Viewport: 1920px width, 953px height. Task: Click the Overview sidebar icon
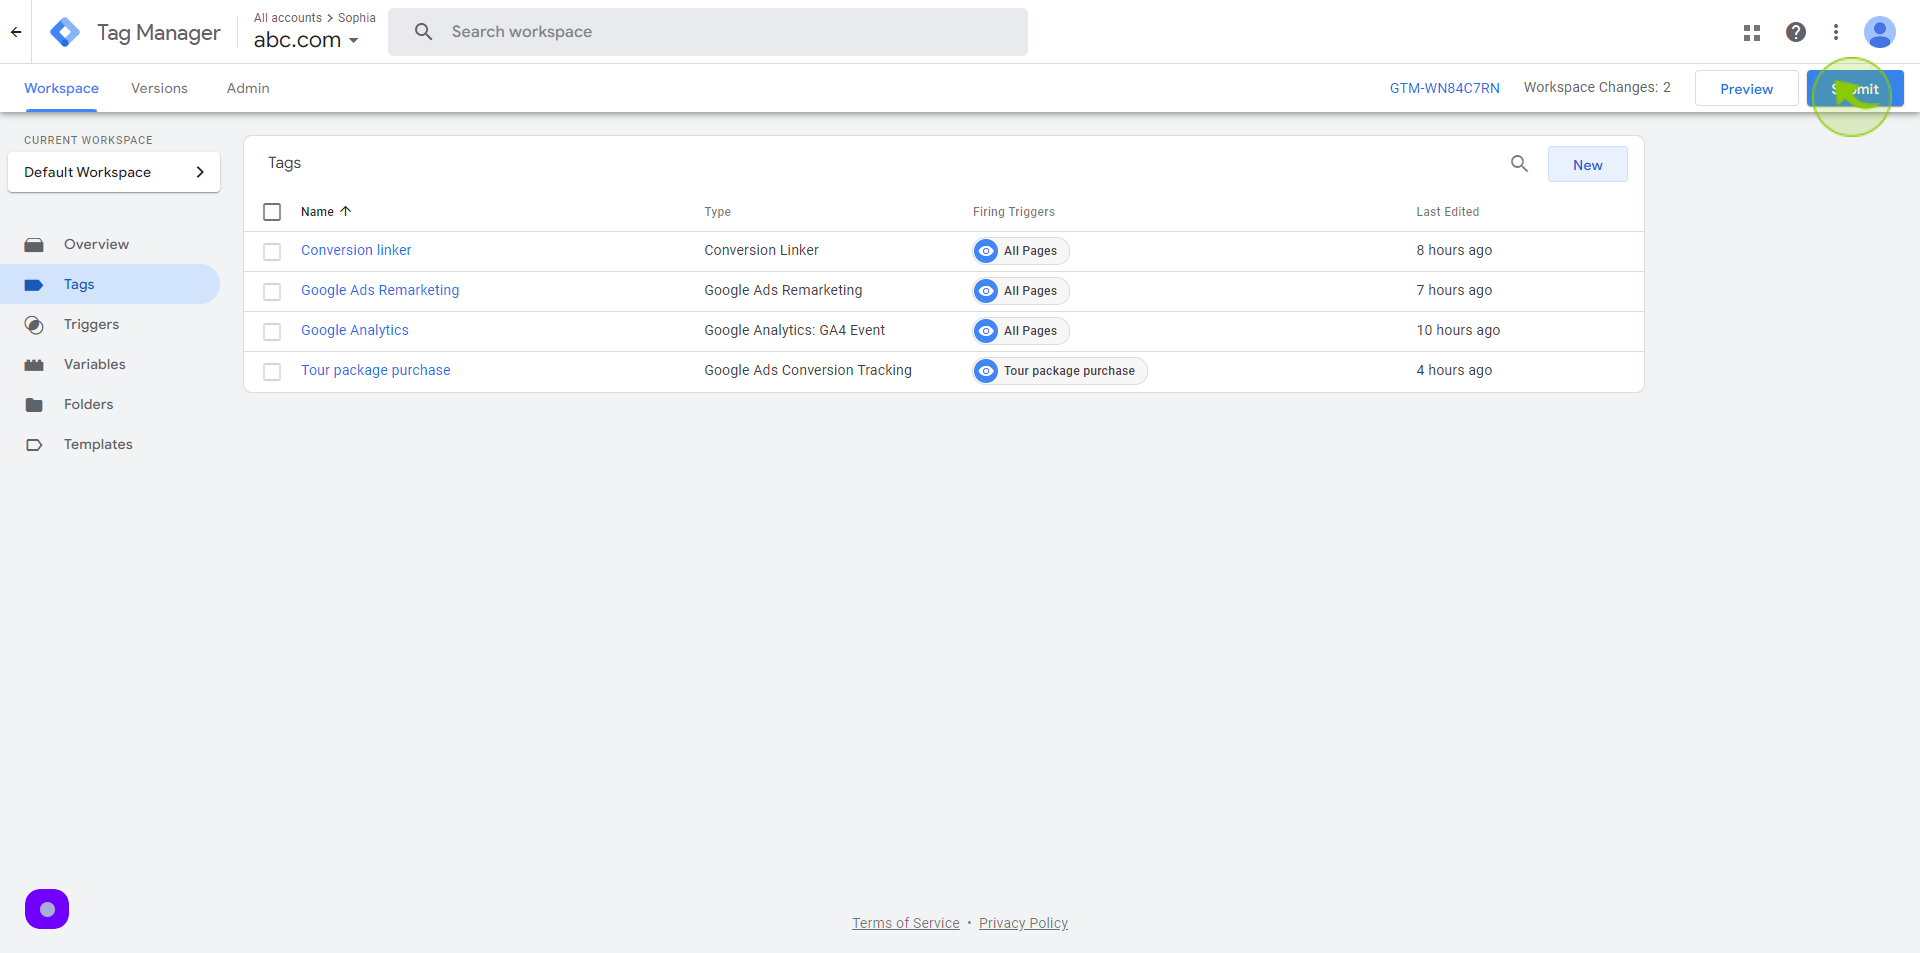pos(34,244)
